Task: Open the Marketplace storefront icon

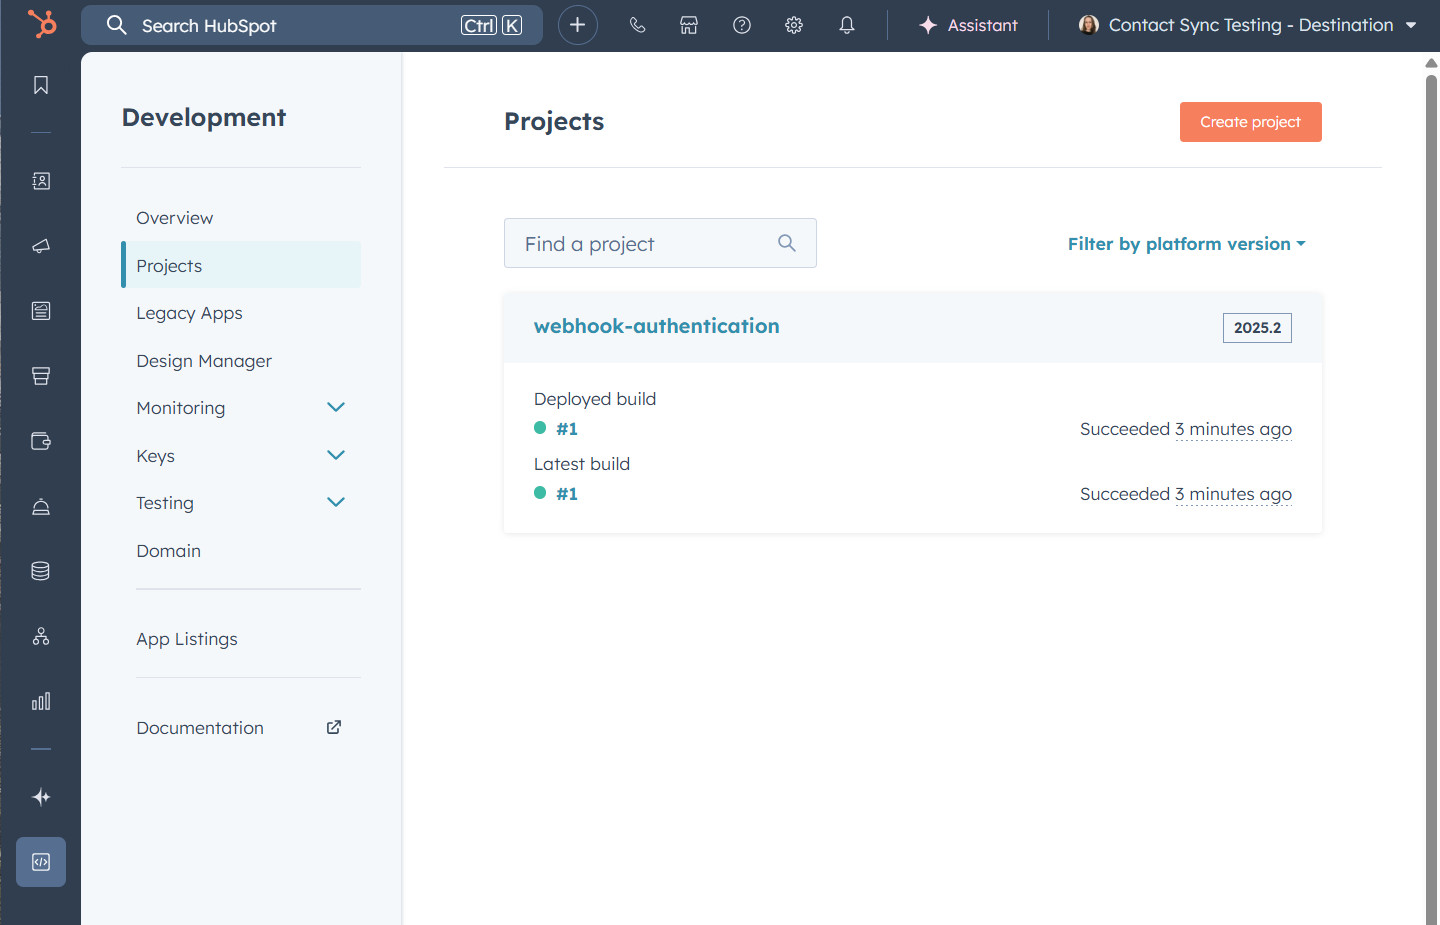Action: click(689, 25)
